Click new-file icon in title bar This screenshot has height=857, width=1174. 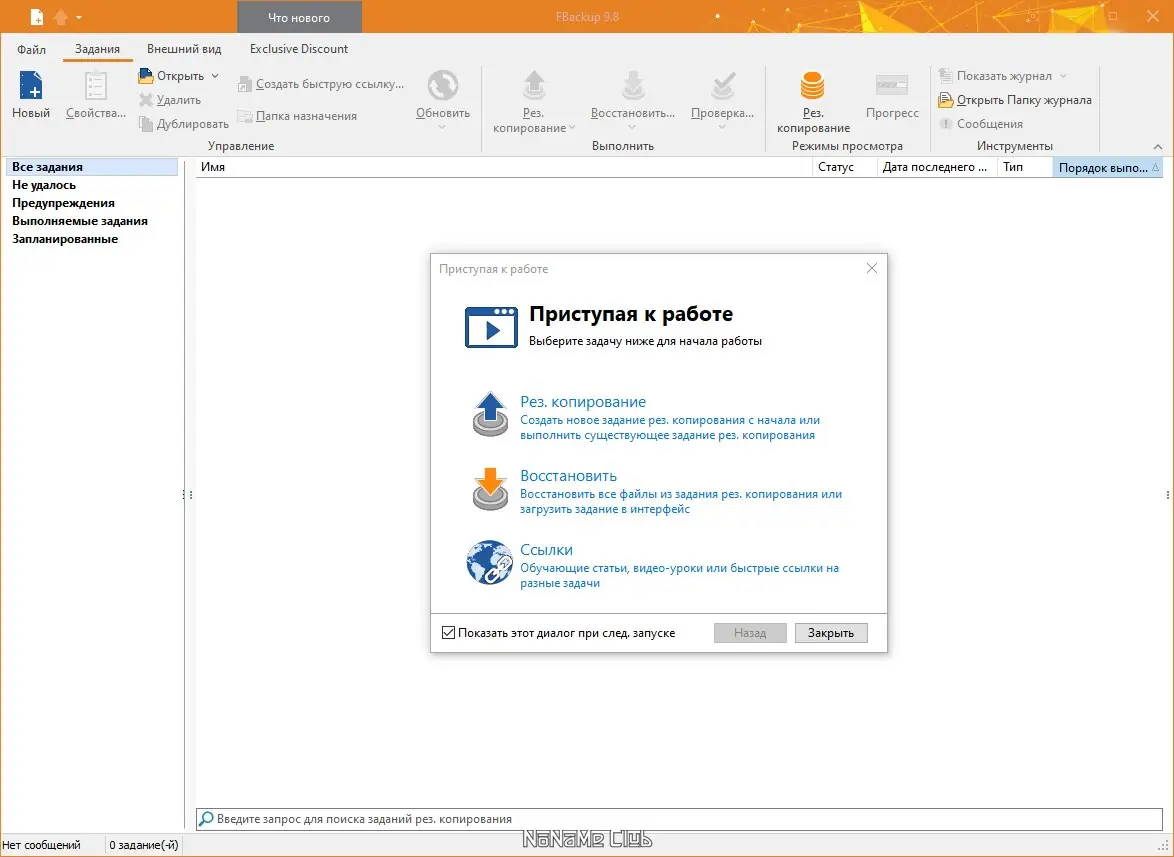36,16
